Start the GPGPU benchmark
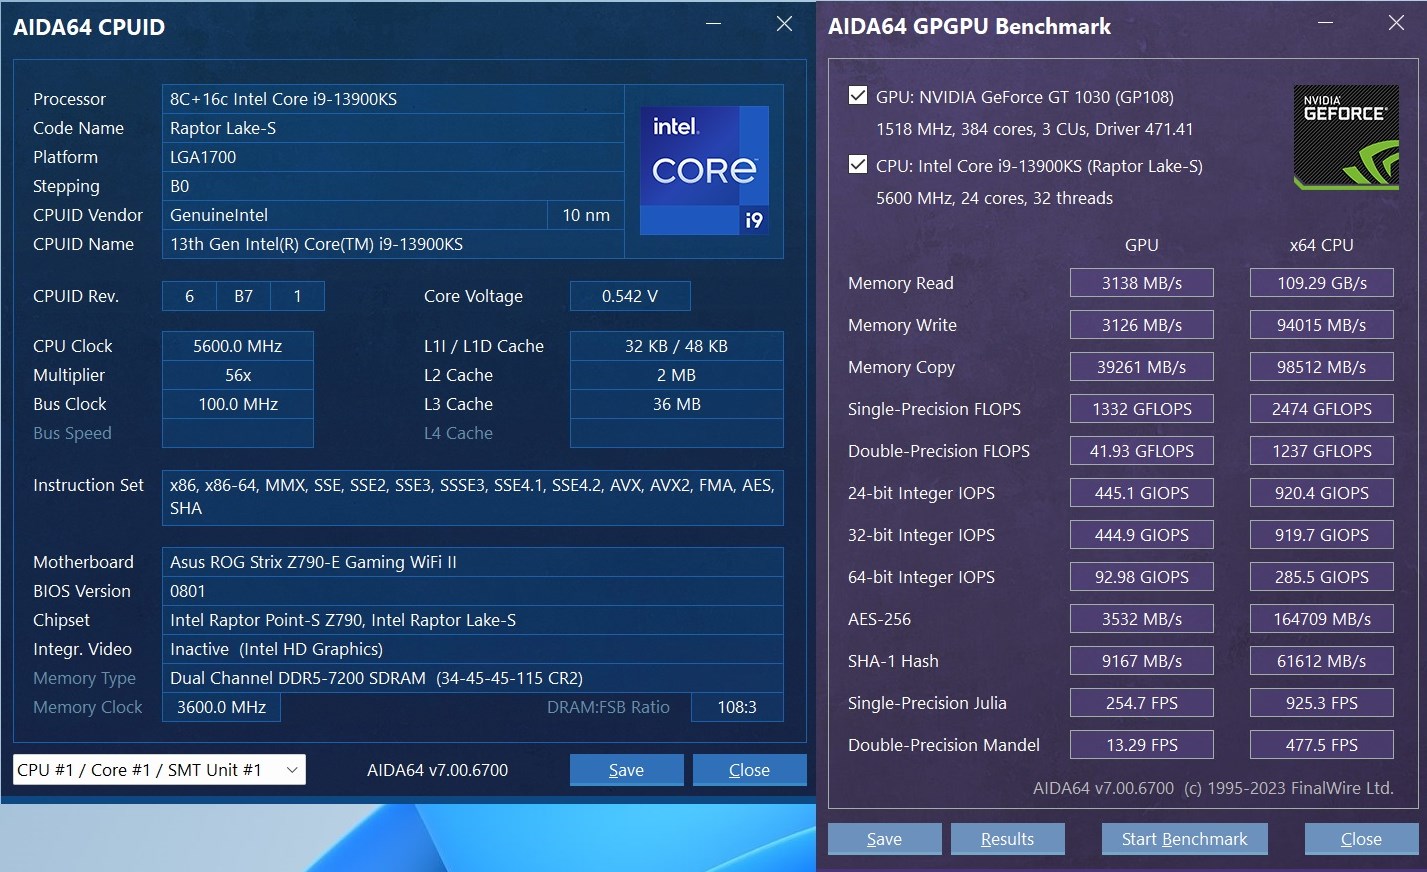The width and height of the screenshot is (1427, 872). (1184, 839)
